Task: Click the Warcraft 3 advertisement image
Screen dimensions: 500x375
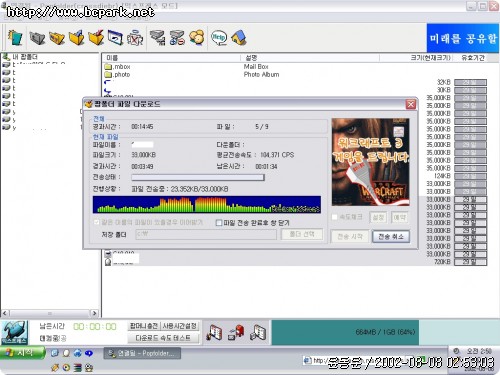Action: click(370, 162)
